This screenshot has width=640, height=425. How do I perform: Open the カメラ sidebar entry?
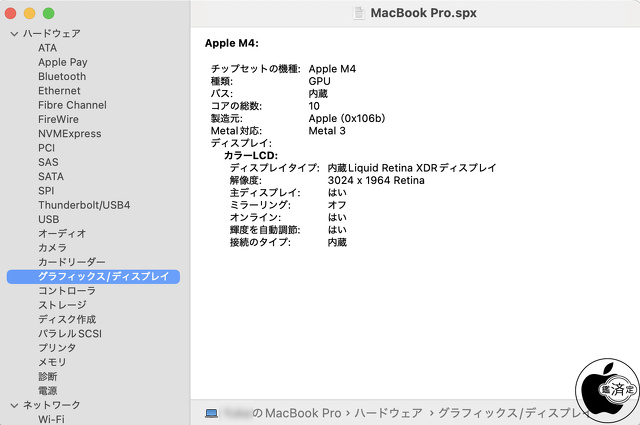click(52, 248)
